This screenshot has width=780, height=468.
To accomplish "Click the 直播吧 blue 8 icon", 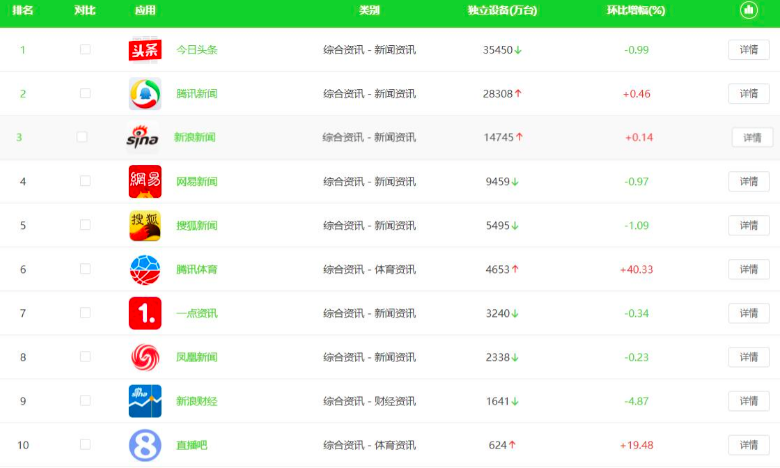I will [145, 445].
